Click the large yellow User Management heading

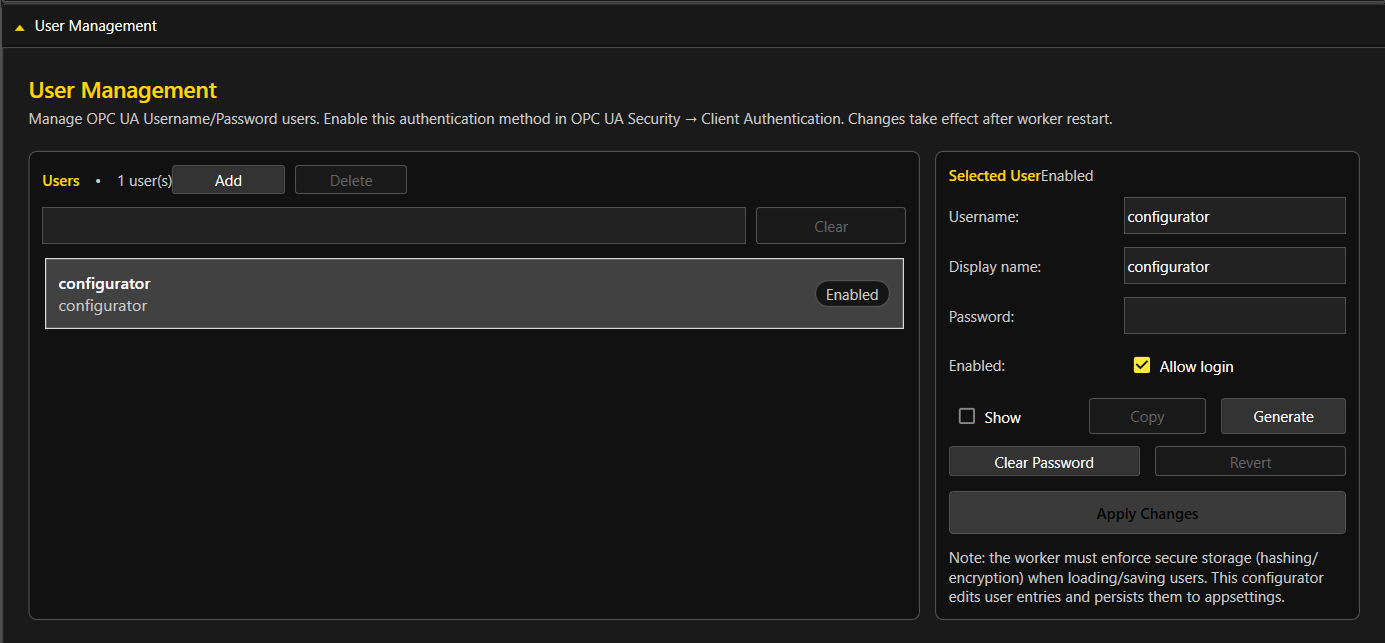[x=123, y=90]
